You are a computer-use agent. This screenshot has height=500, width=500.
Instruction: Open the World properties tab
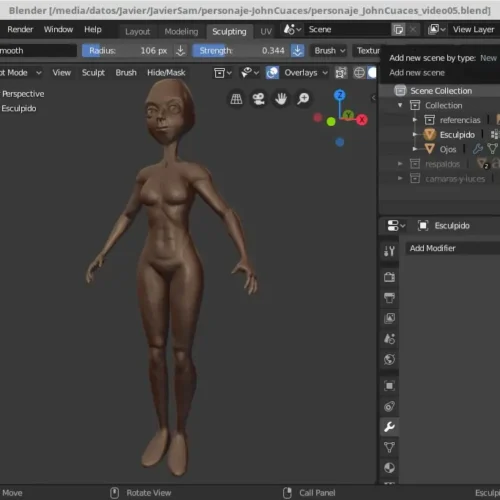pyautogui.click(x=389, y=359)
